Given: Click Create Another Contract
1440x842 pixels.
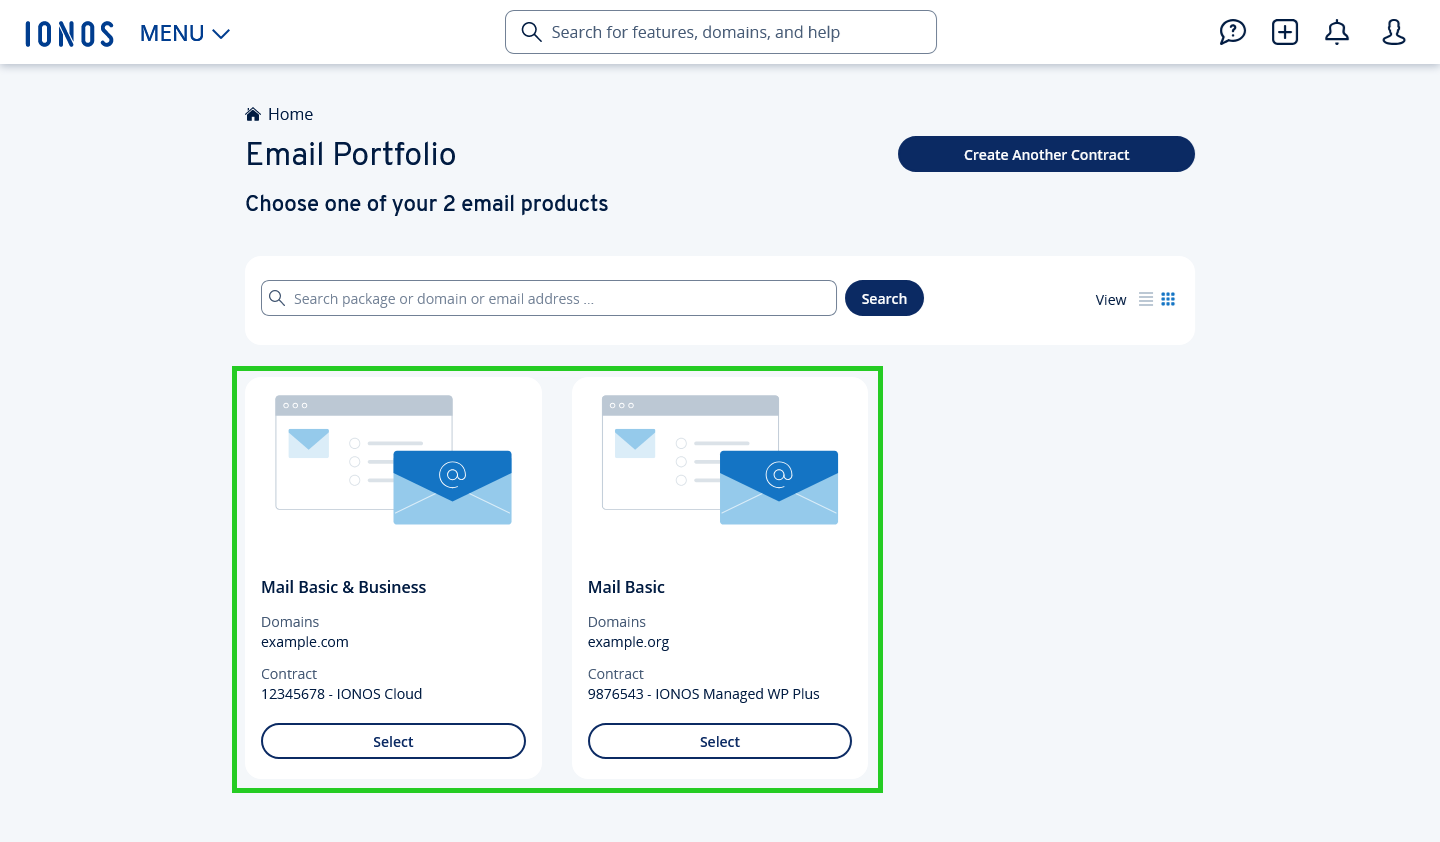Looking at the screenshot, I should (1046, 154).
